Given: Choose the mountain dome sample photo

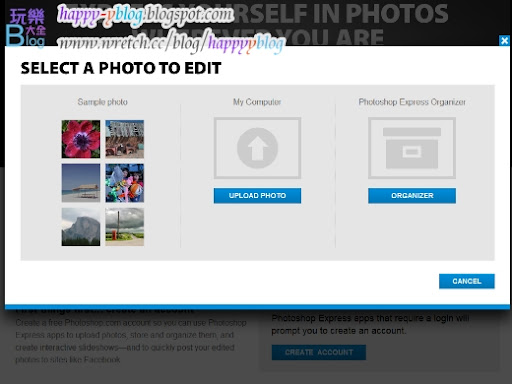Looking at the screenshot, I should pyautogui.click(x=81, y=227).
